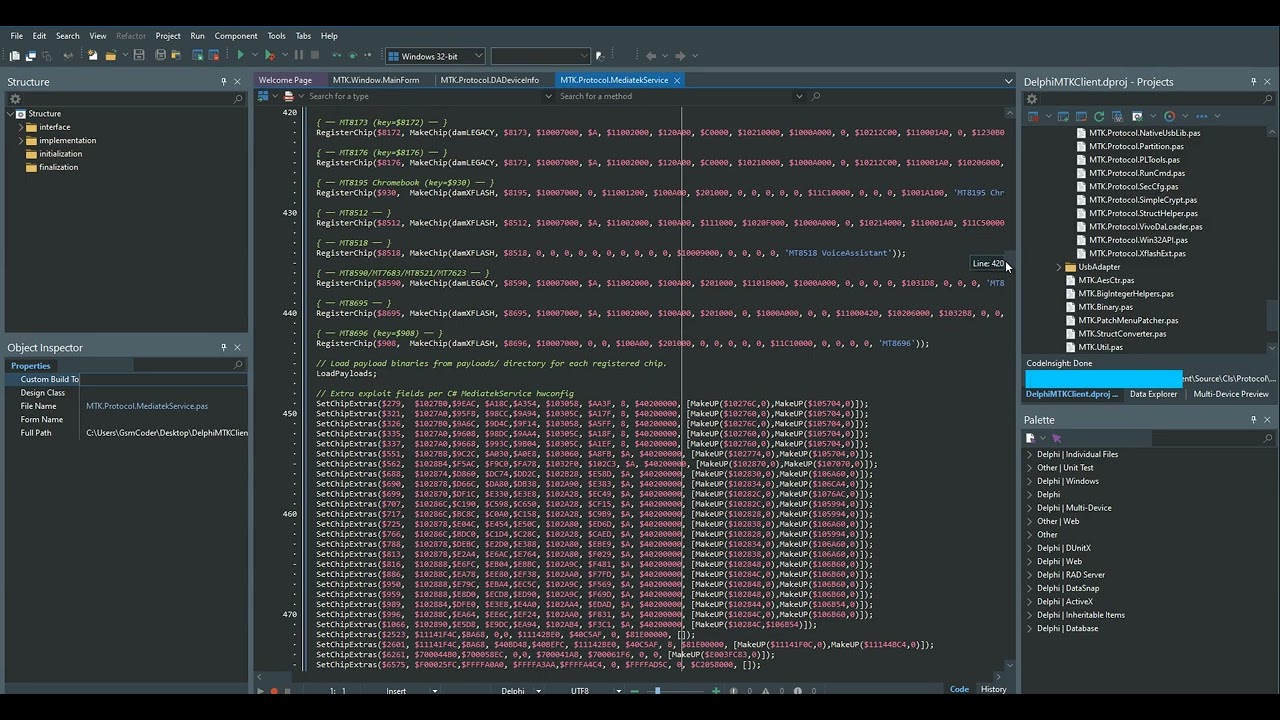
Task: Pin the Structure panel
Action: tap(223, 82)
